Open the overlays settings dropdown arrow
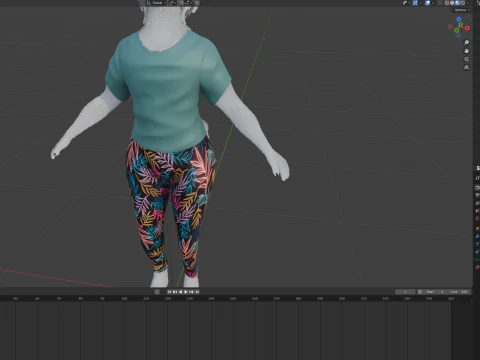 pos(433,3)
